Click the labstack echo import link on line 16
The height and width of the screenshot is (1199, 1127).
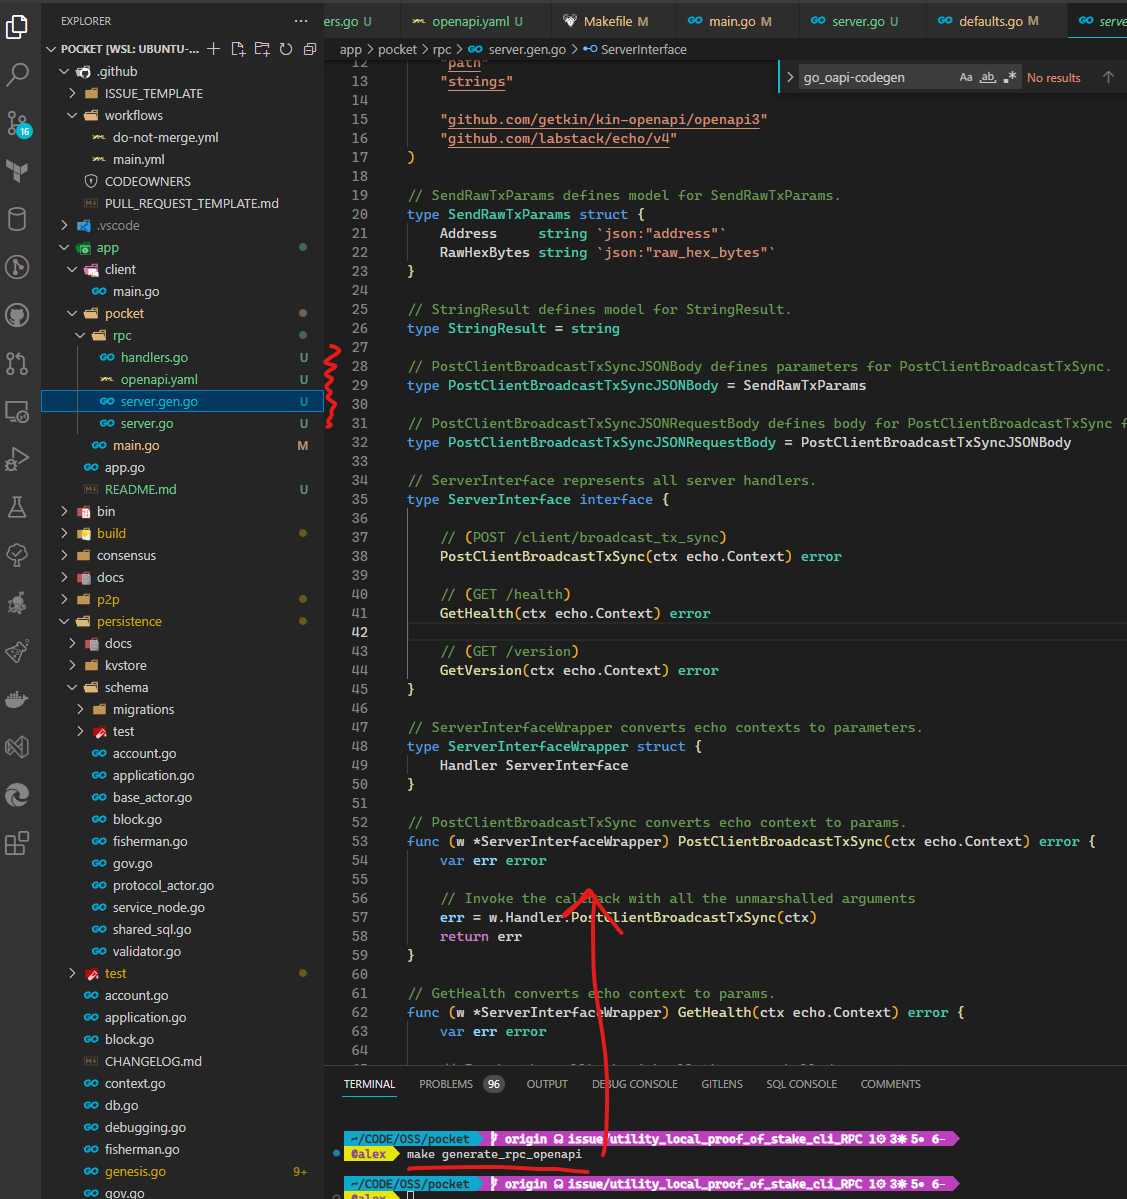[558, 138]
